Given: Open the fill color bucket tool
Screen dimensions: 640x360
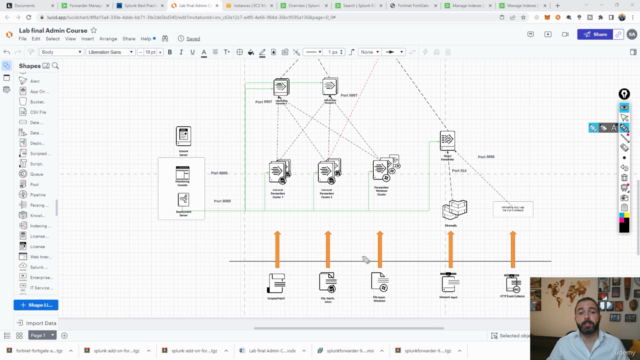Looking at the screenshot, I should (251, 52).
